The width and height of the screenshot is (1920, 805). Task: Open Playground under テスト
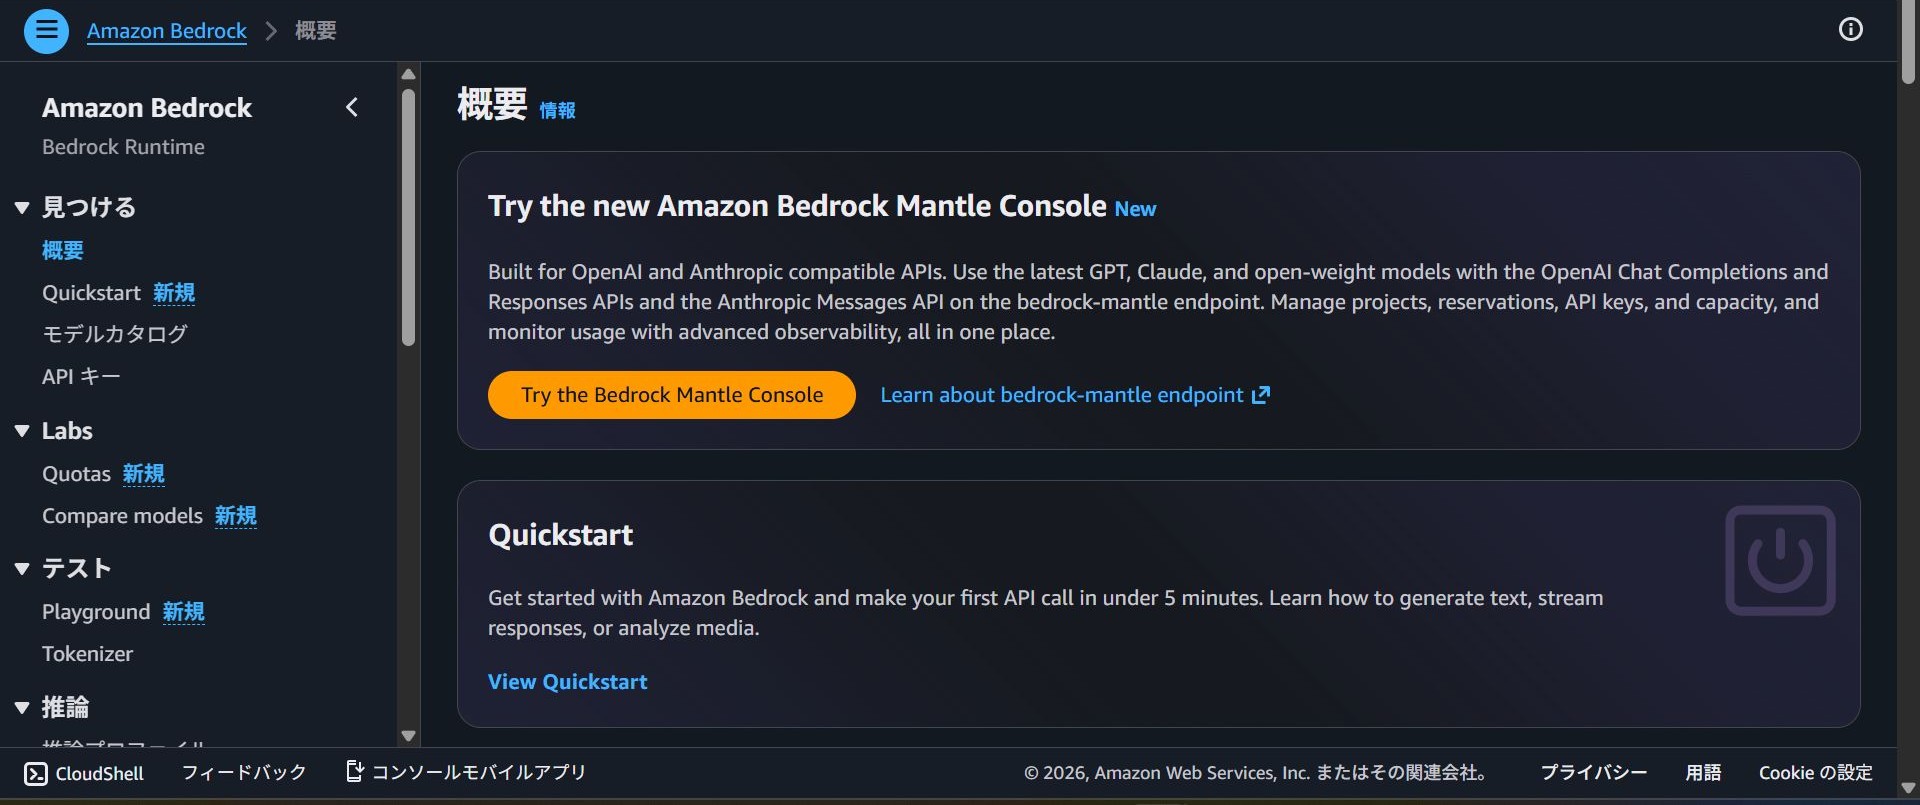tap(96, 612)
